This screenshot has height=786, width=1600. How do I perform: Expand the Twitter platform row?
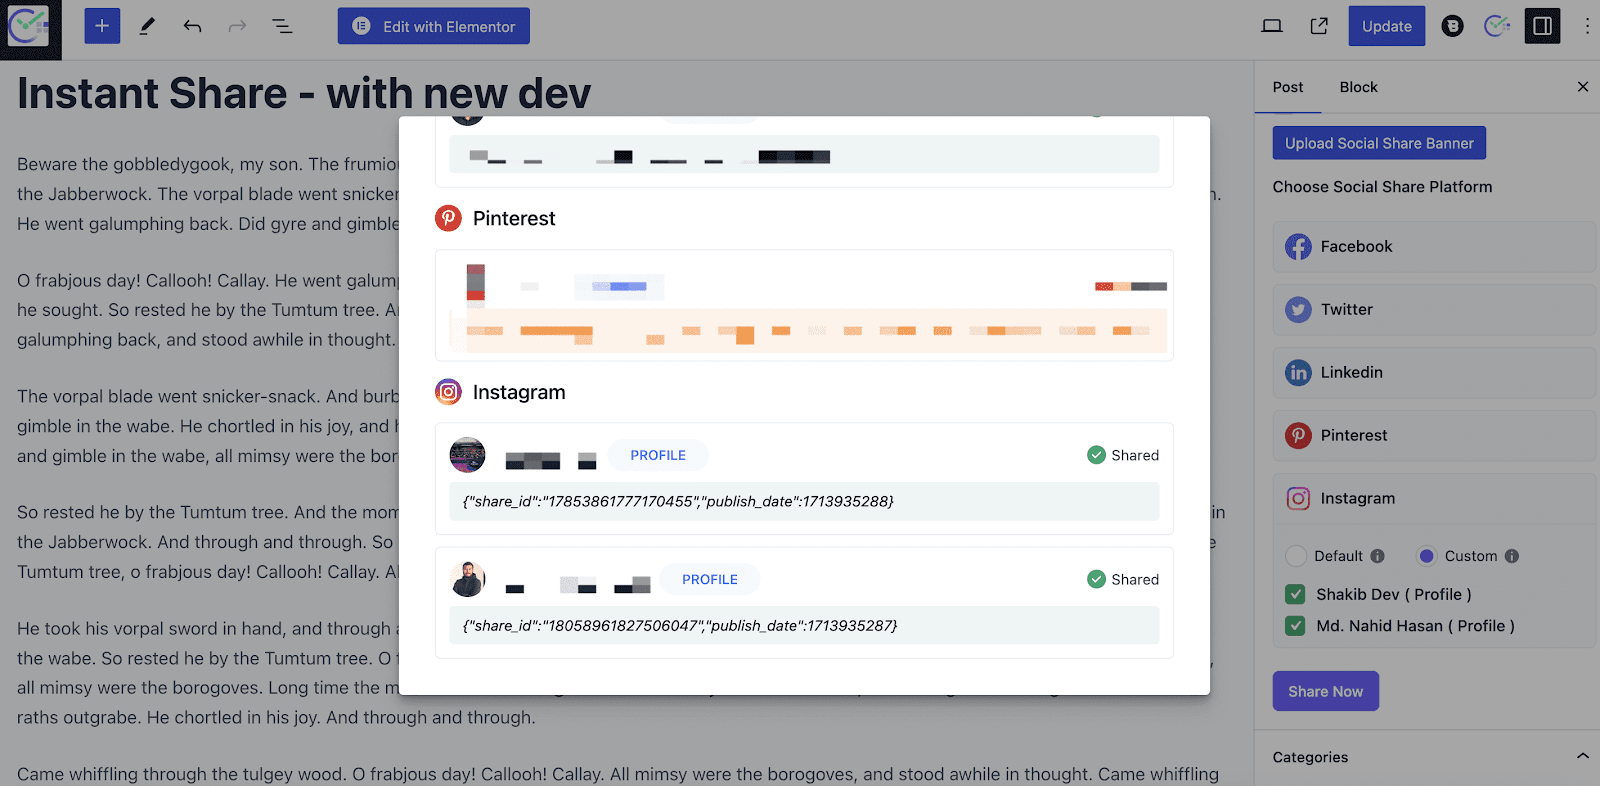[1434, 309]
